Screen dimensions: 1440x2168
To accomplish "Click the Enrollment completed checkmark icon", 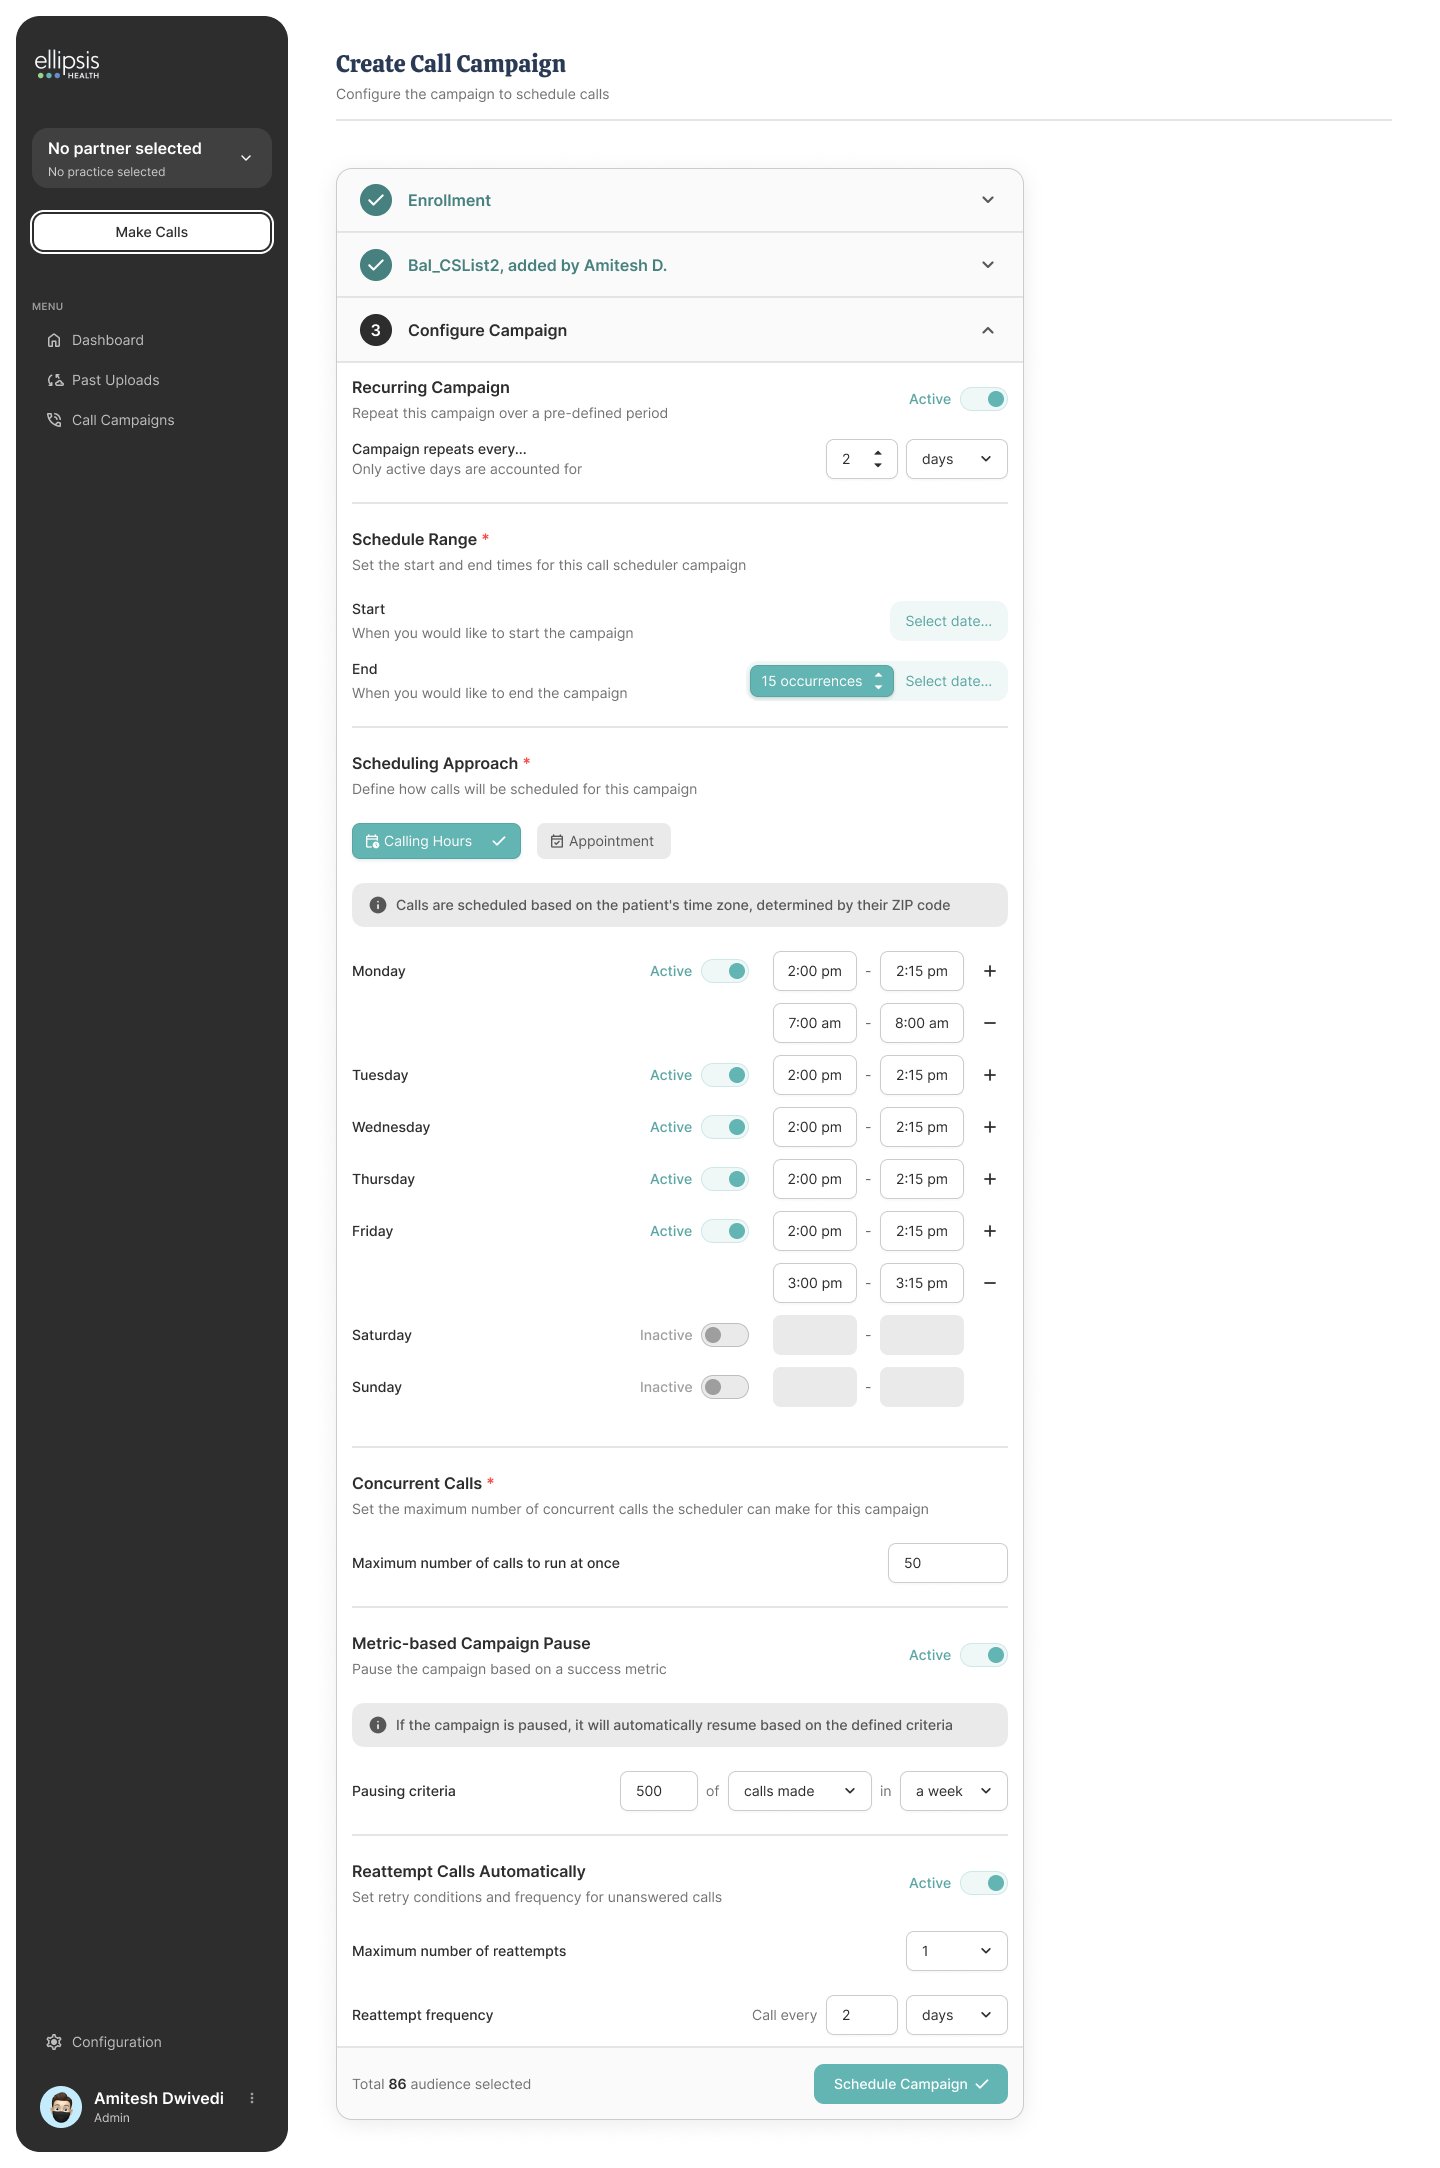I will point(376,200).
